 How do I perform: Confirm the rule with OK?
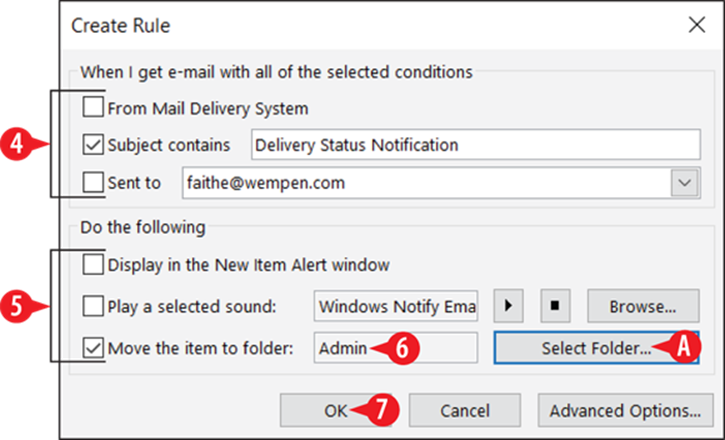pos(335,410)
